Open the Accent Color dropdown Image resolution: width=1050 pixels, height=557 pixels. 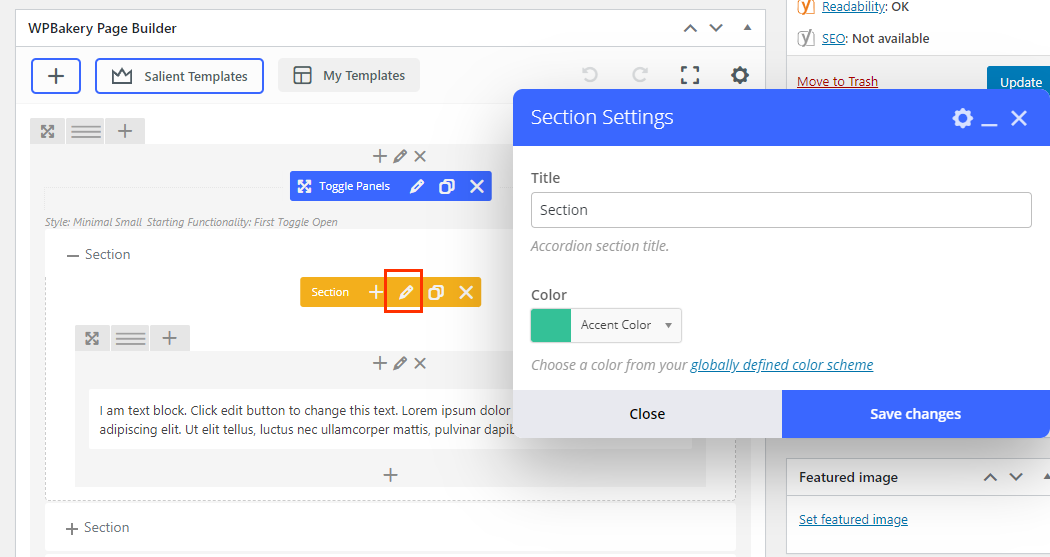click(626, 325)
